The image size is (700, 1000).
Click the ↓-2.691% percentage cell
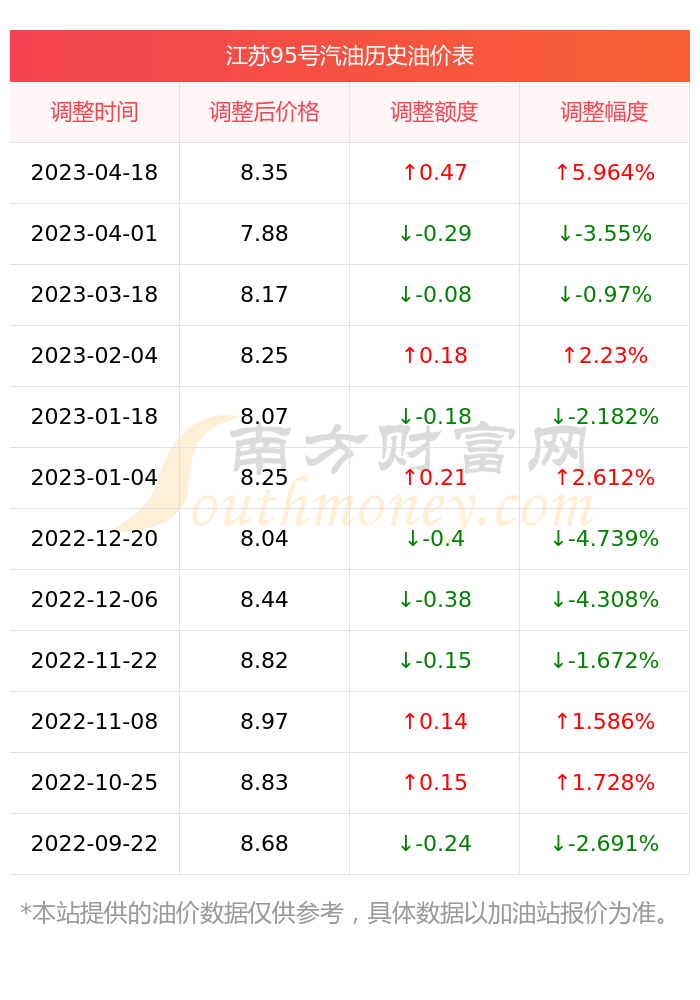(x=604, y=843)
